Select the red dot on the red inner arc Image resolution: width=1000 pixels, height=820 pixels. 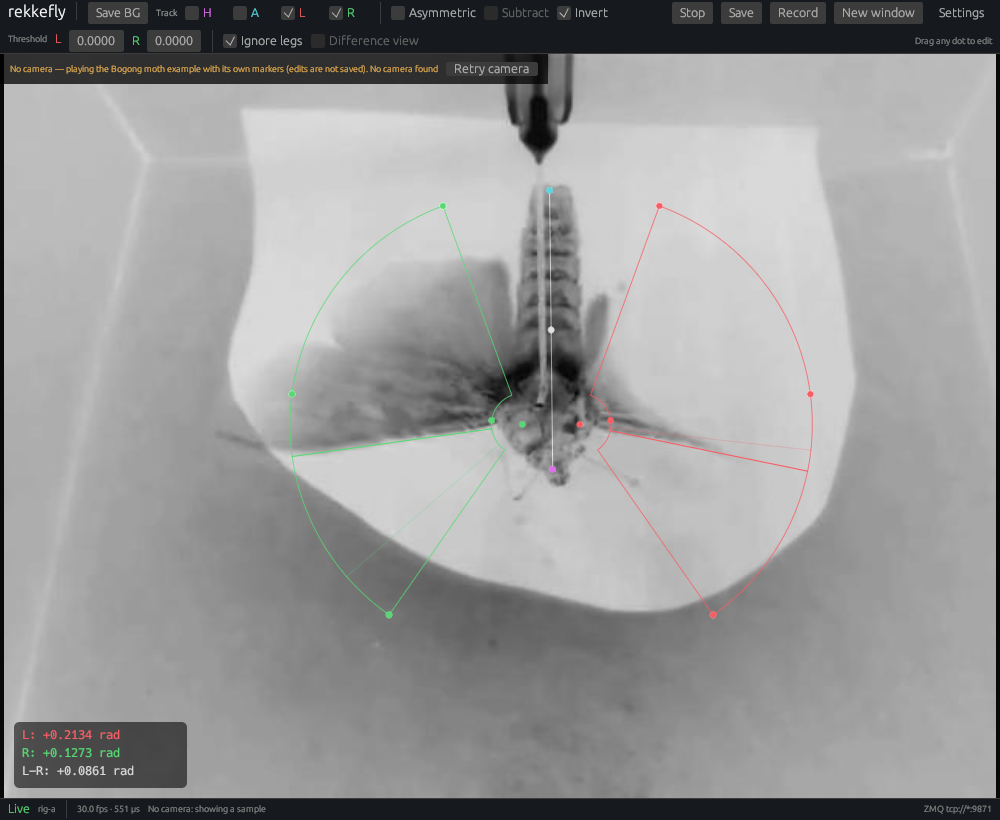610,421
